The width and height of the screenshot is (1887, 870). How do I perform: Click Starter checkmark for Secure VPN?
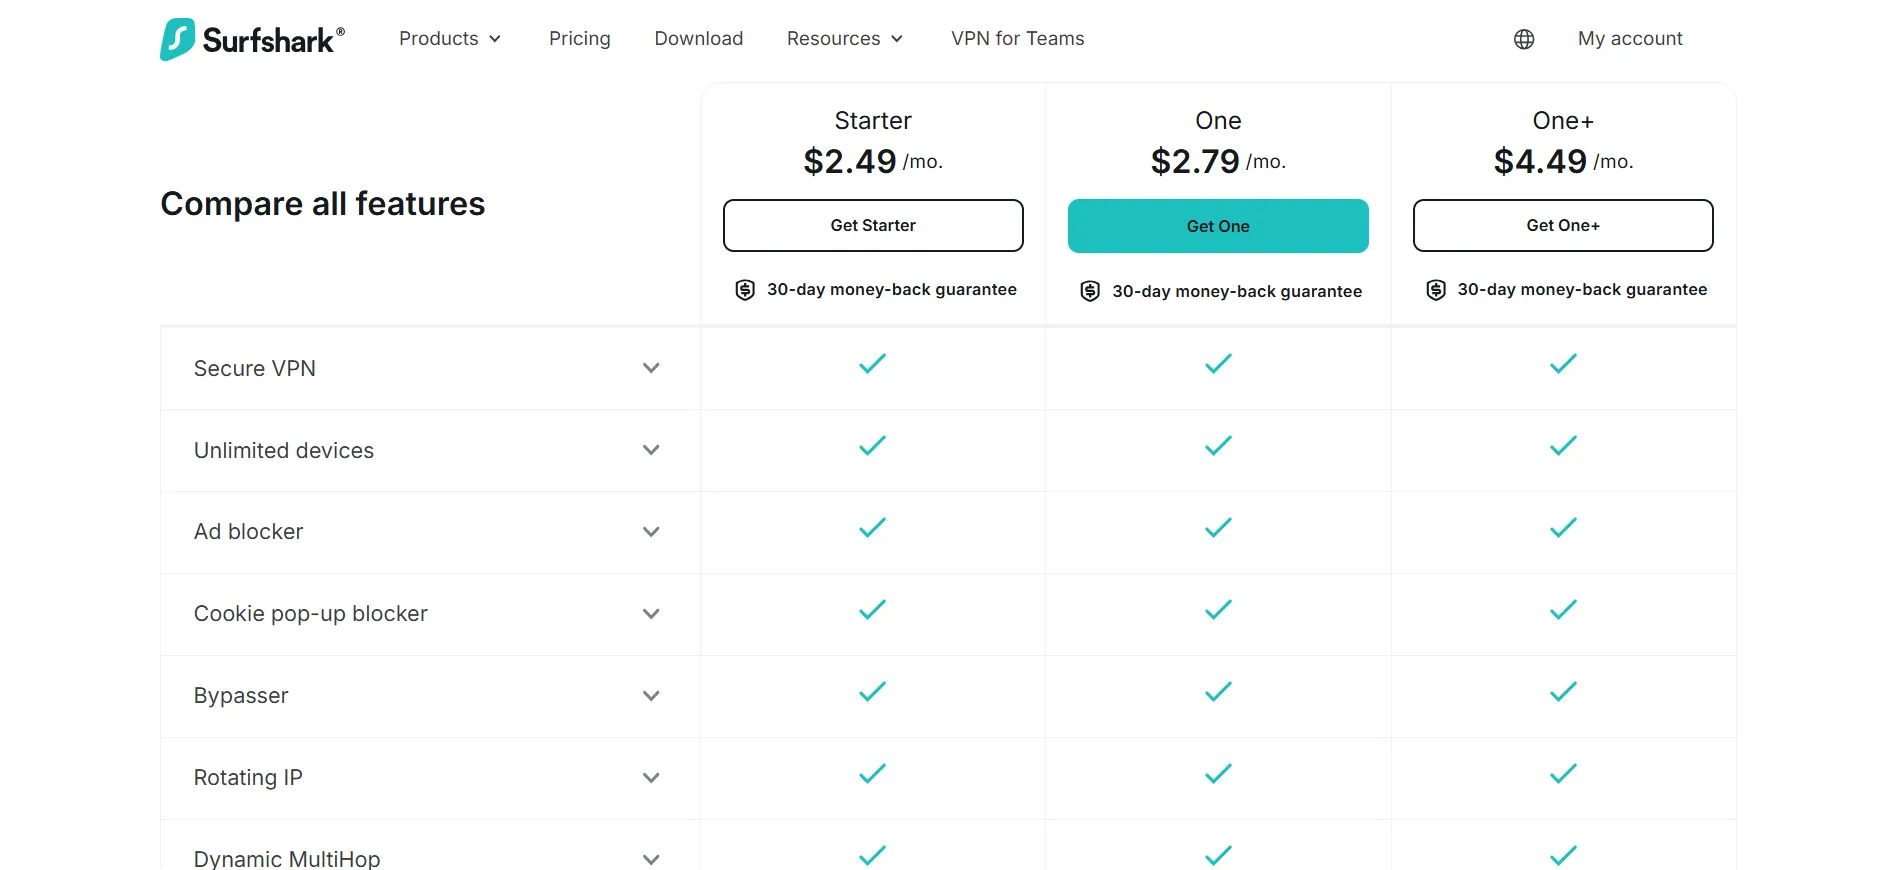pos(873,364)
